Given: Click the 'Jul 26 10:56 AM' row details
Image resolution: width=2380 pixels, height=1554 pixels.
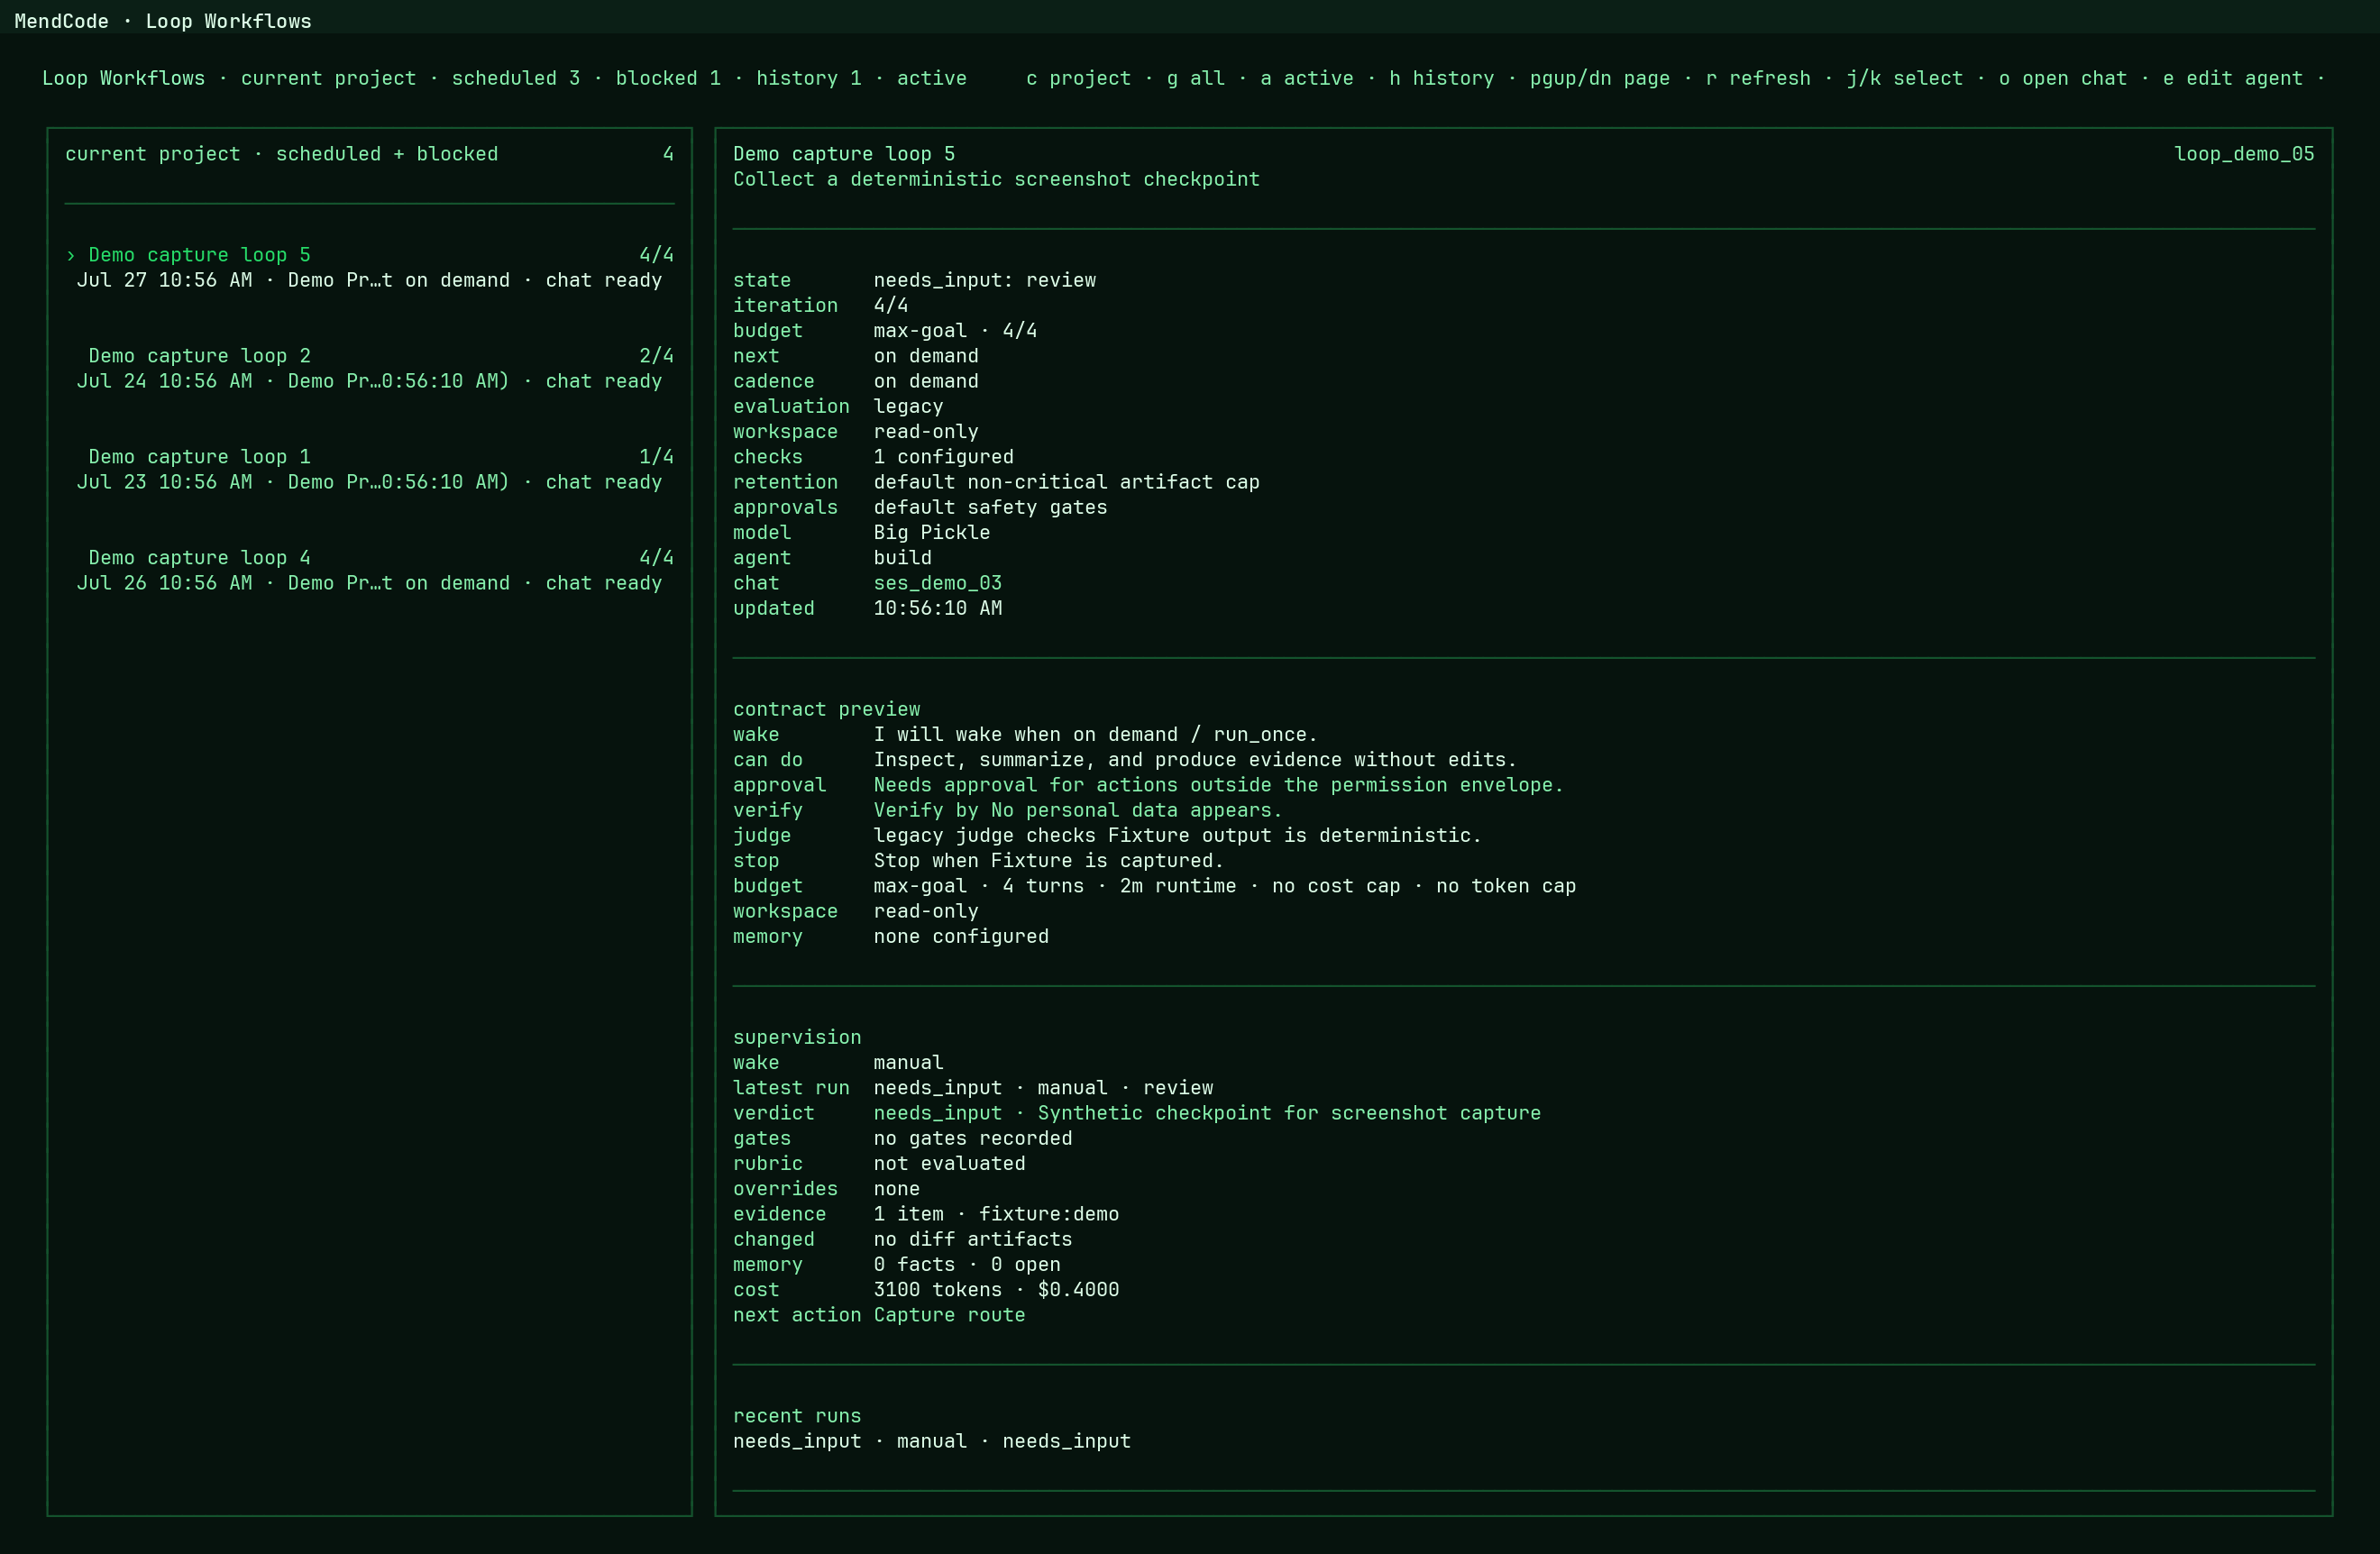Looking at the screenshot, I should (x=369, y=583).
